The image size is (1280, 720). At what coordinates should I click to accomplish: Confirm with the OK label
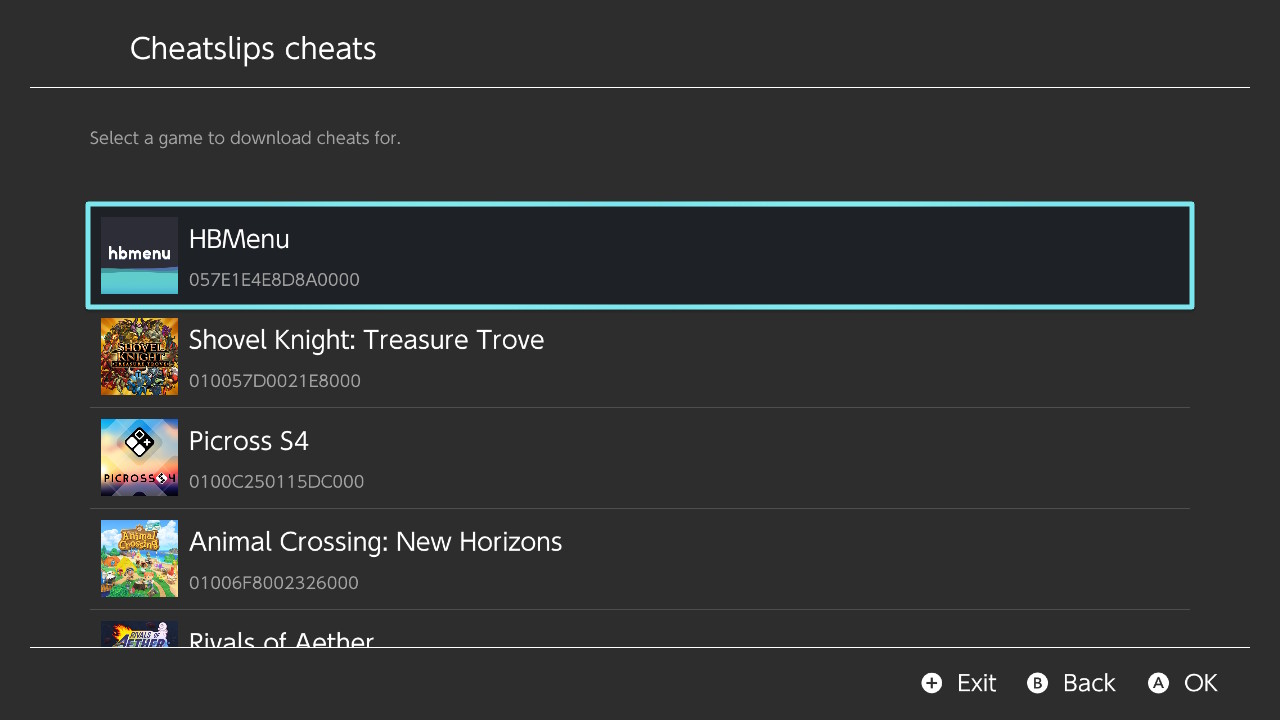pos(1201,683)
